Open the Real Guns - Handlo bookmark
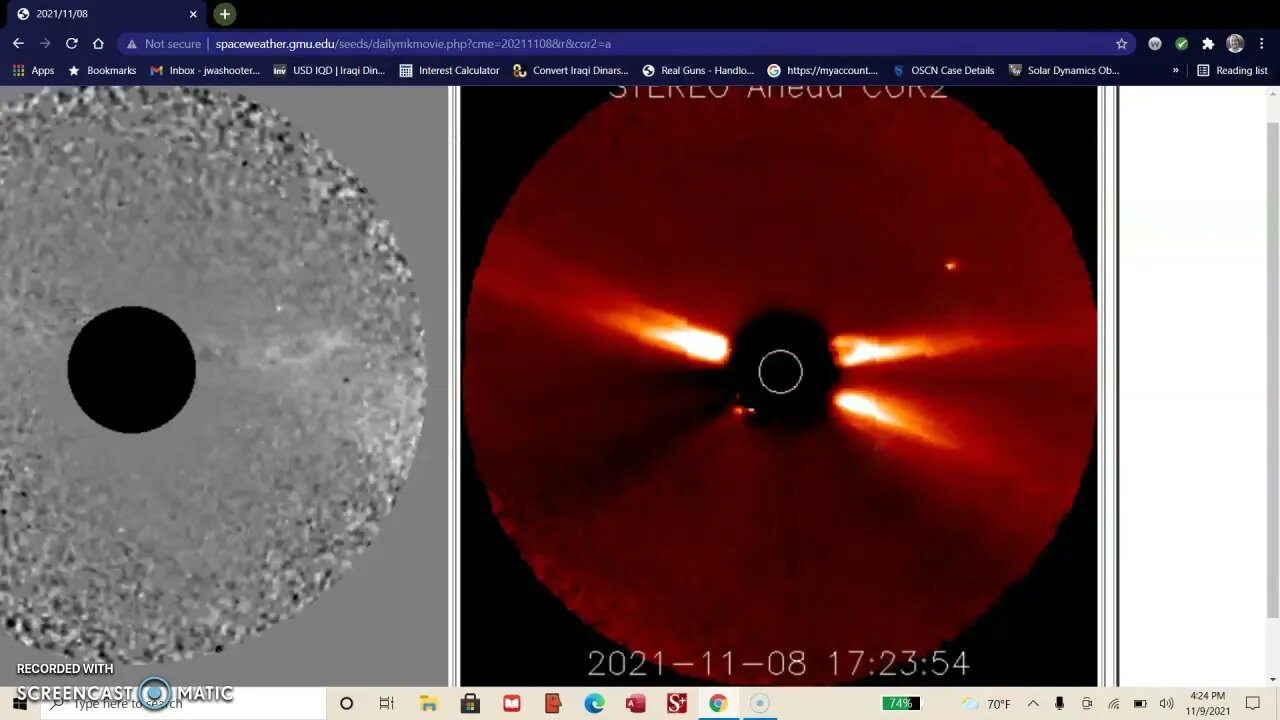 pyautogui.click(x=698, y=71)
